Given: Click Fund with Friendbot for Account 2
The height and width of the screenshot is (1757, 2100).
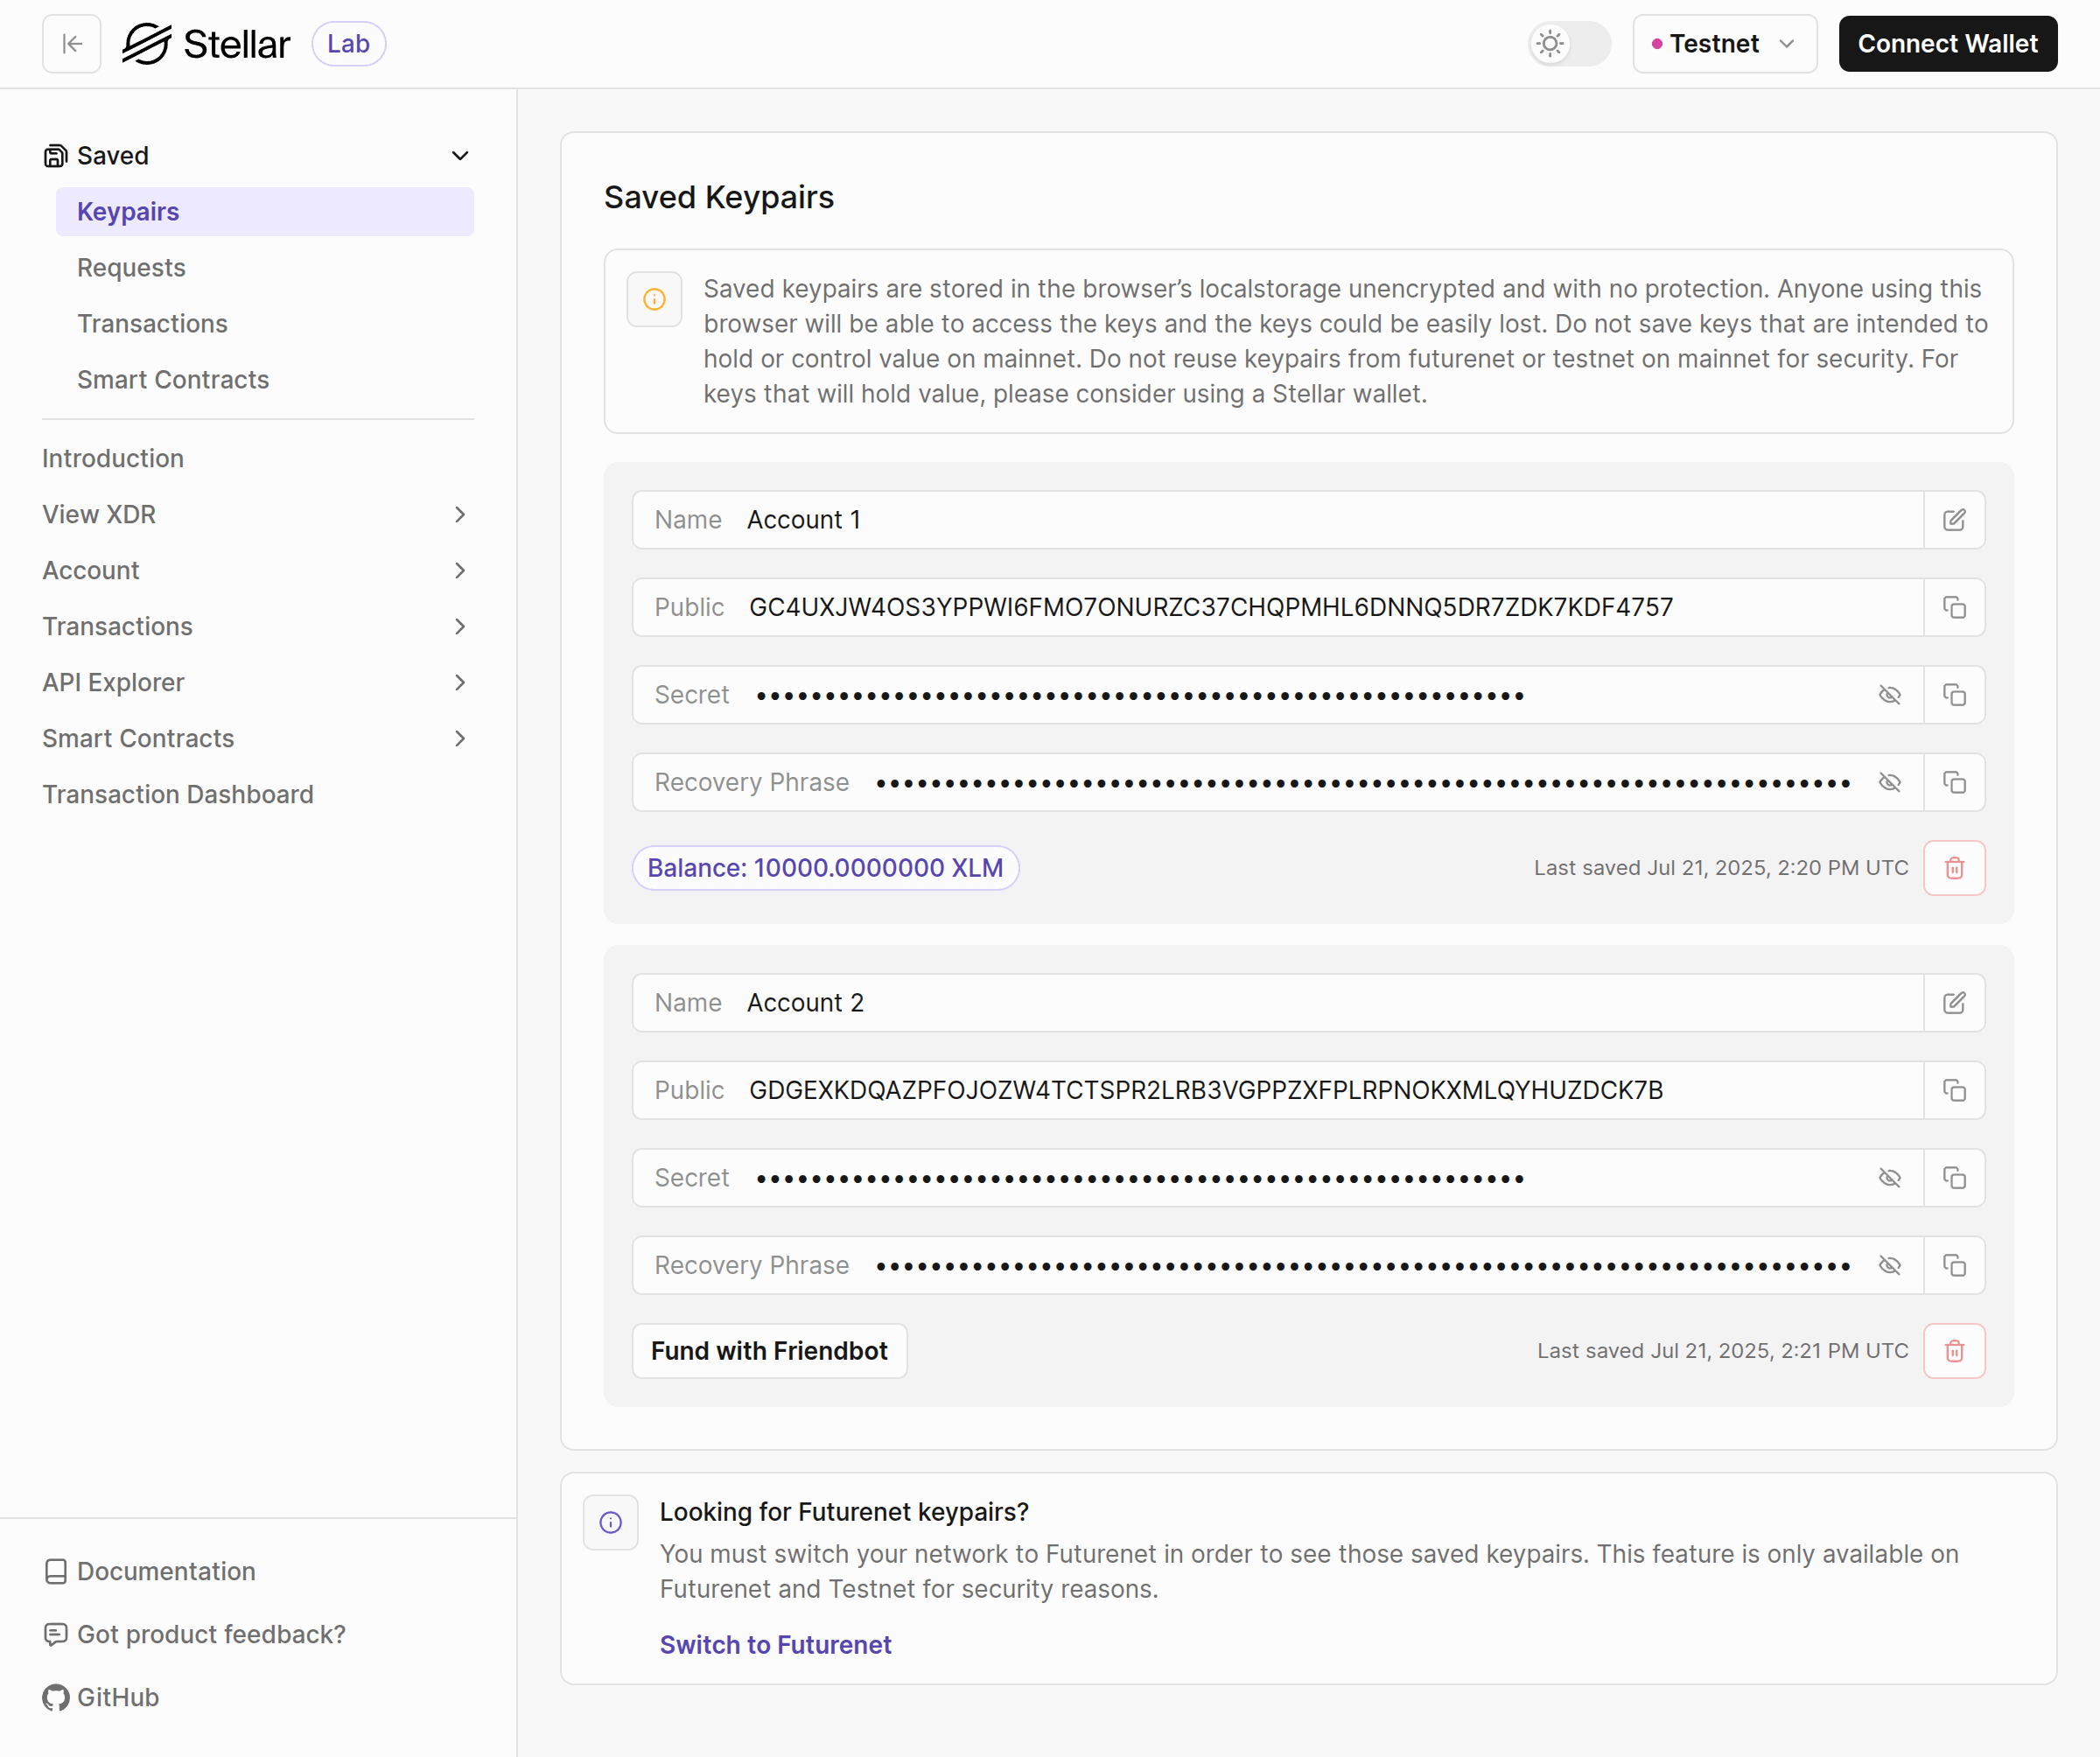Looking at the screenshot, I should pyautogui.click(x=769, y=1351).
